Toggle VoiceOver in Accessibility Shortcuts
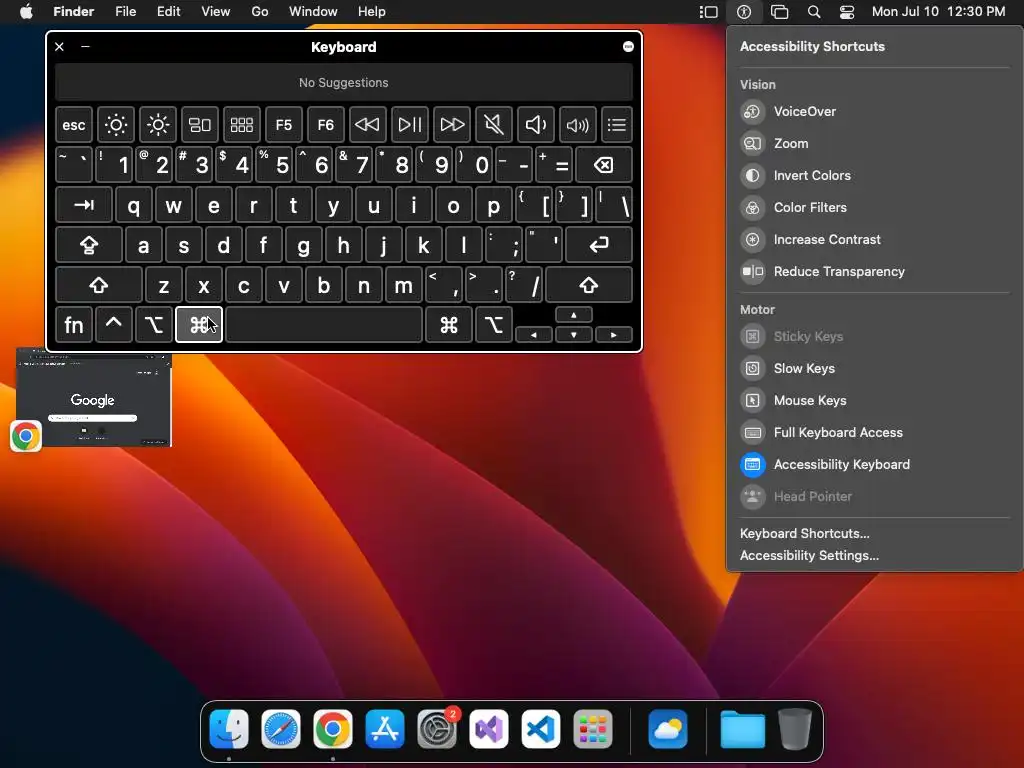The image size is (1024, 768). 874,111
